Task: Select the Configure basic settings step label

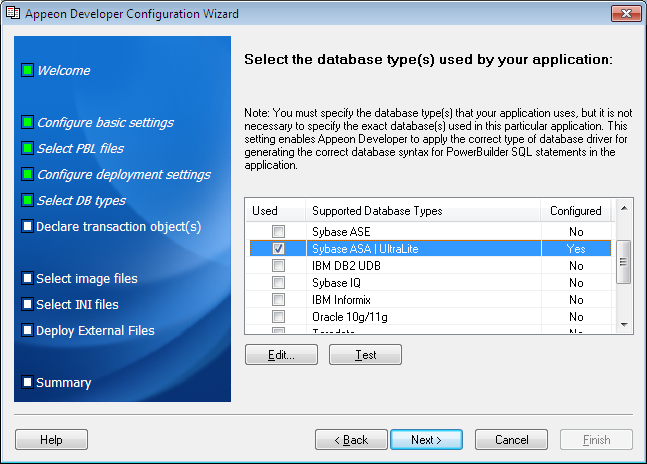Action: point(106,122)
